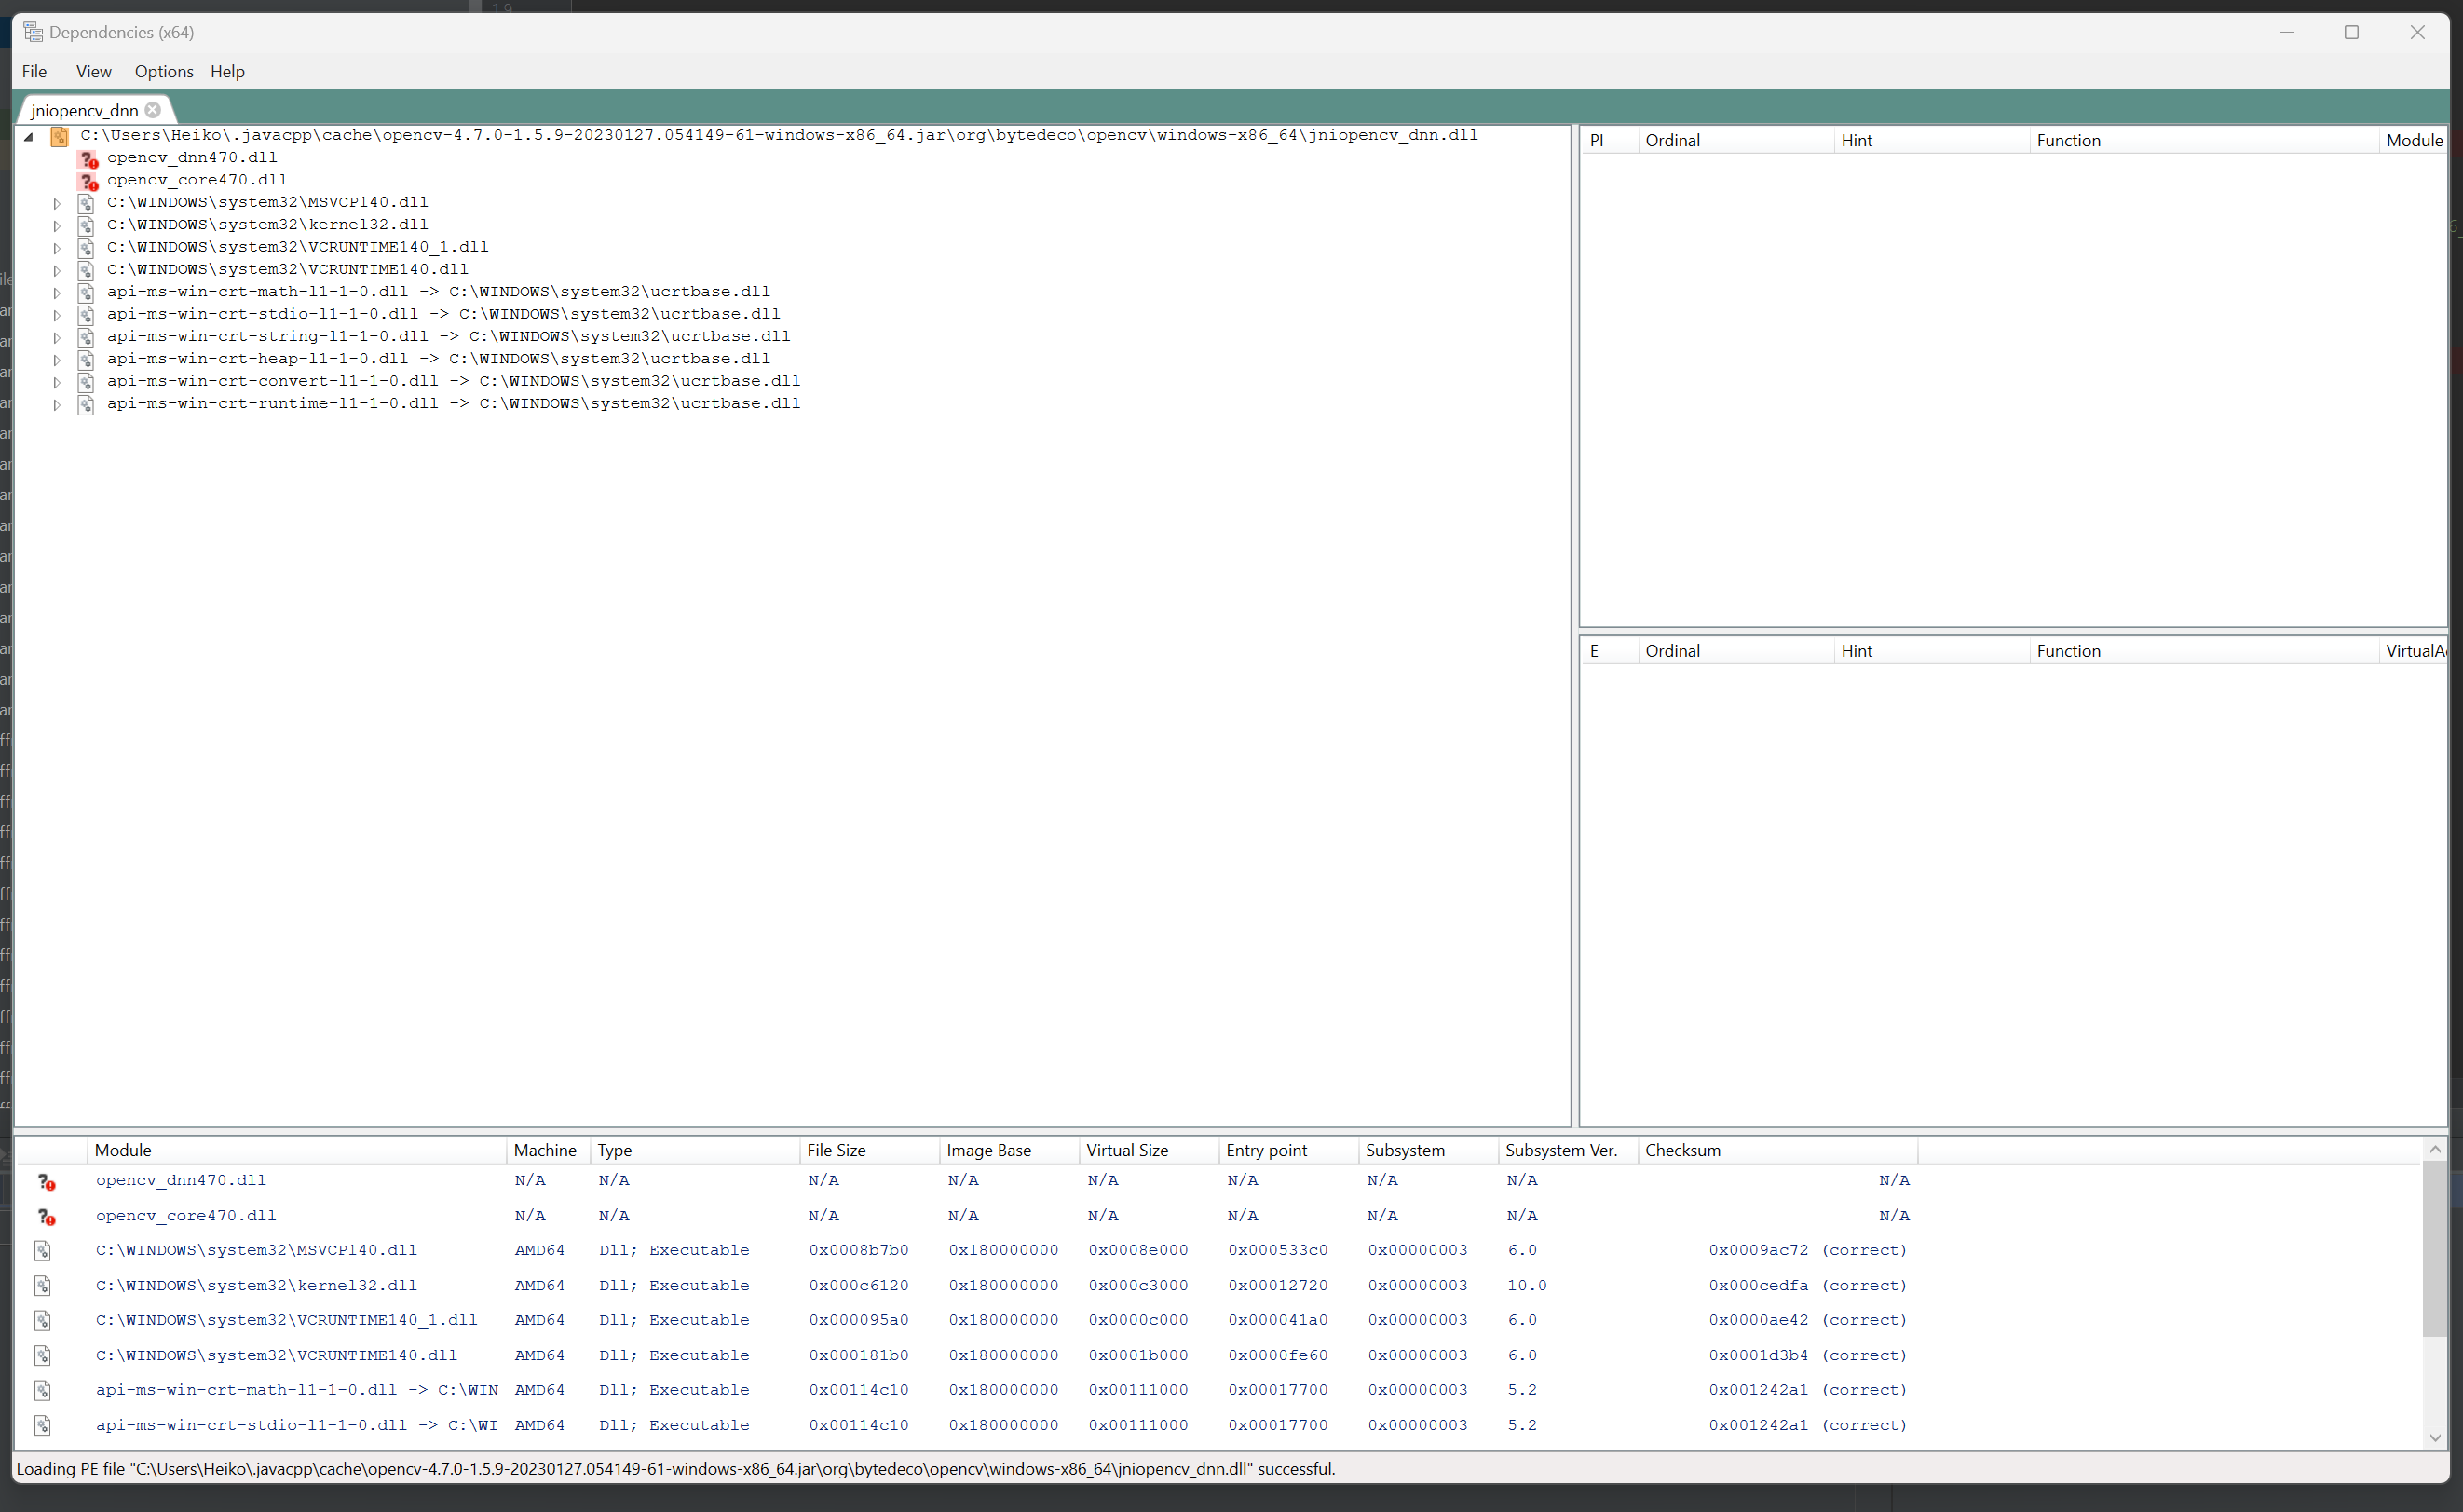This screenshot has width=2463, height=1512.
Task: Open the Options menu
Action: tap(164, 71)
